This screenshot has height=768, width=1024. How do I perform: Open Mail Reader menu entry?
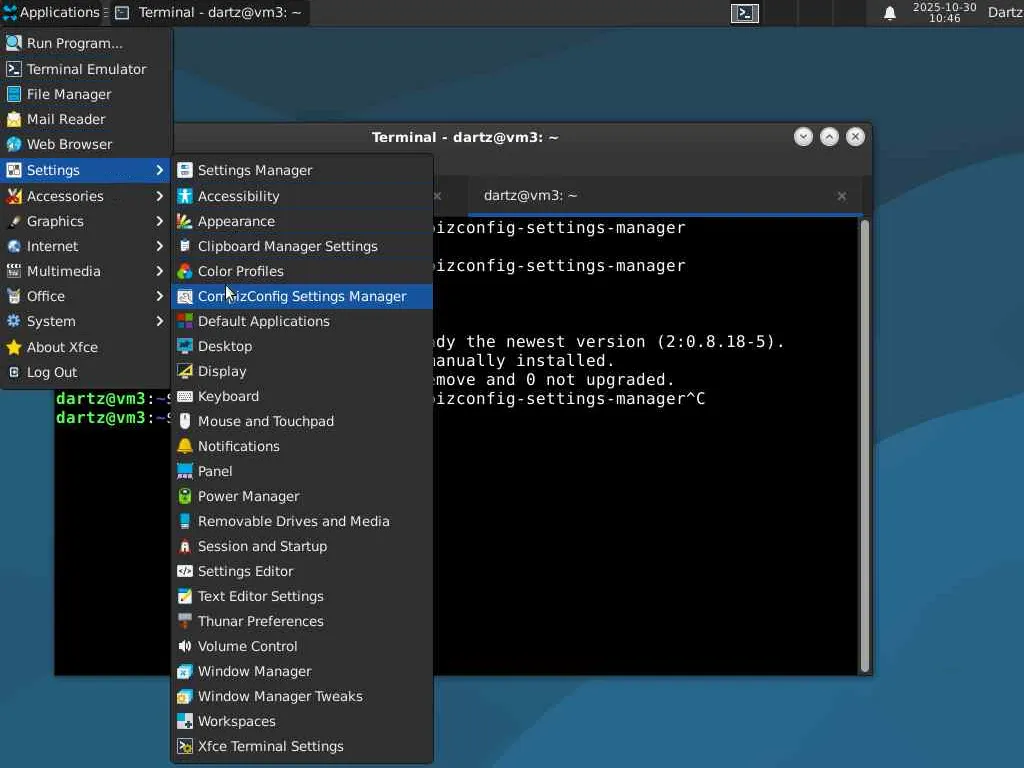[x=86, y=119]
